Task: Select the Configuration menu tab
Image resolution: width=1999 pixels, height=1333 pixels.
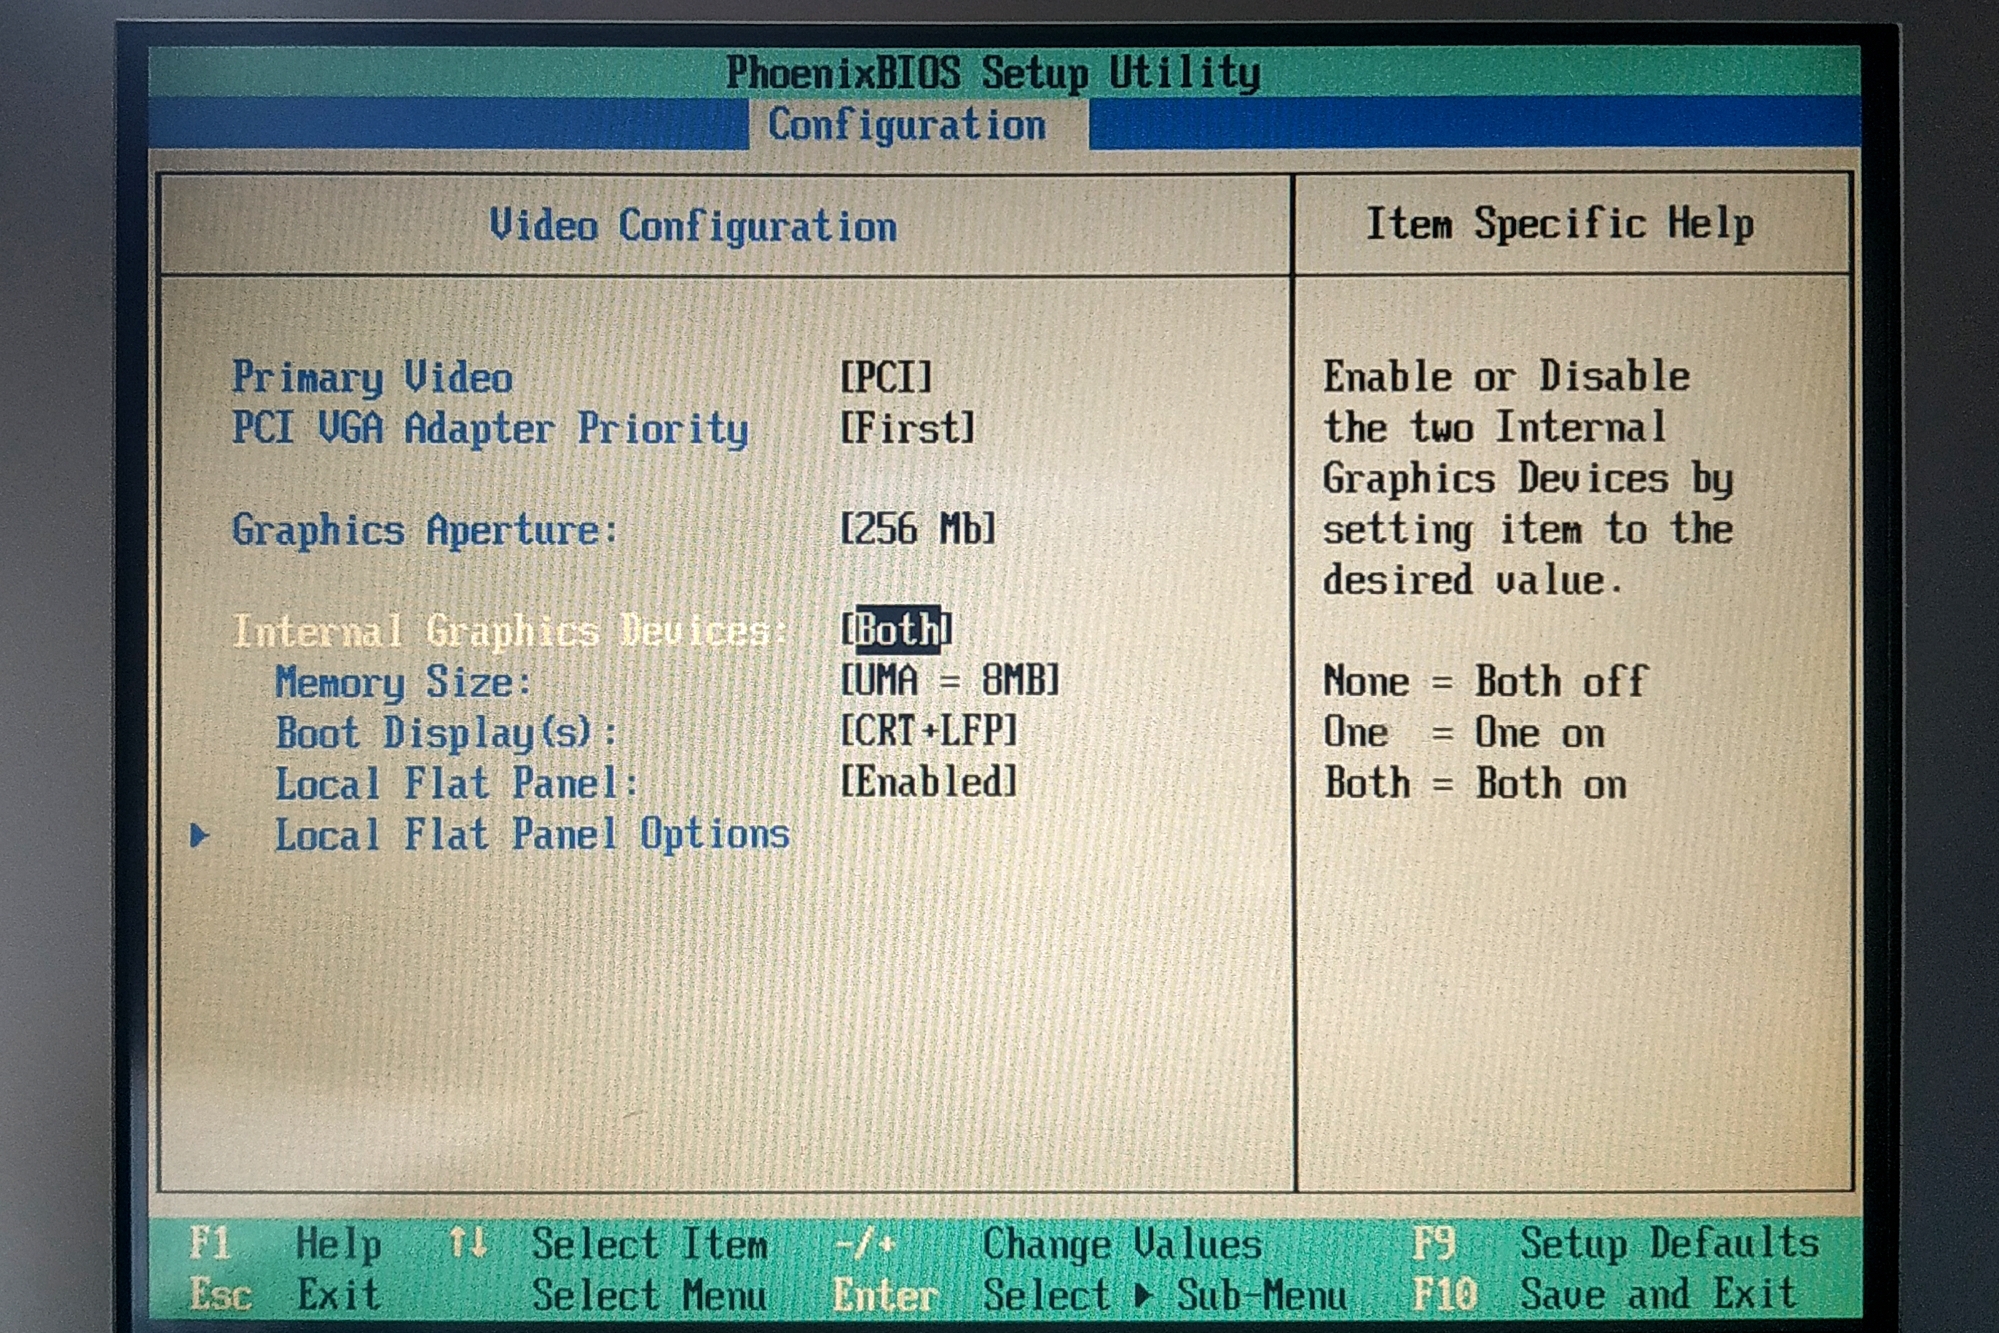Action: 907,126
